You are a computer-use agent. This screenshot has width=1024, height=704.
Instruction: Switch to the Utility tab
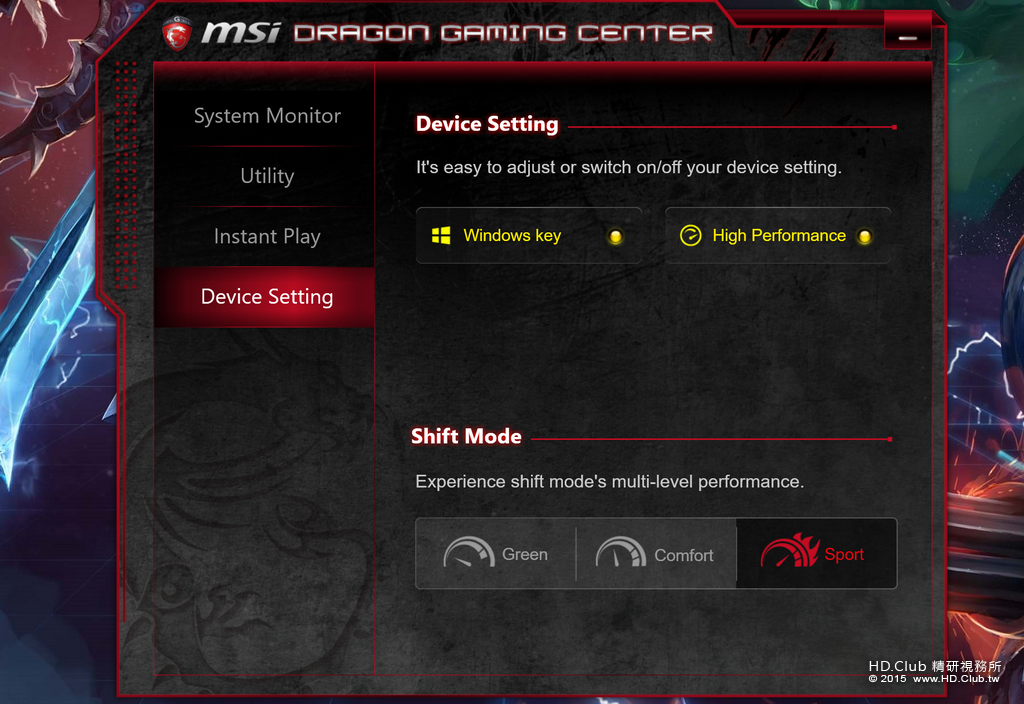point(267,176)
